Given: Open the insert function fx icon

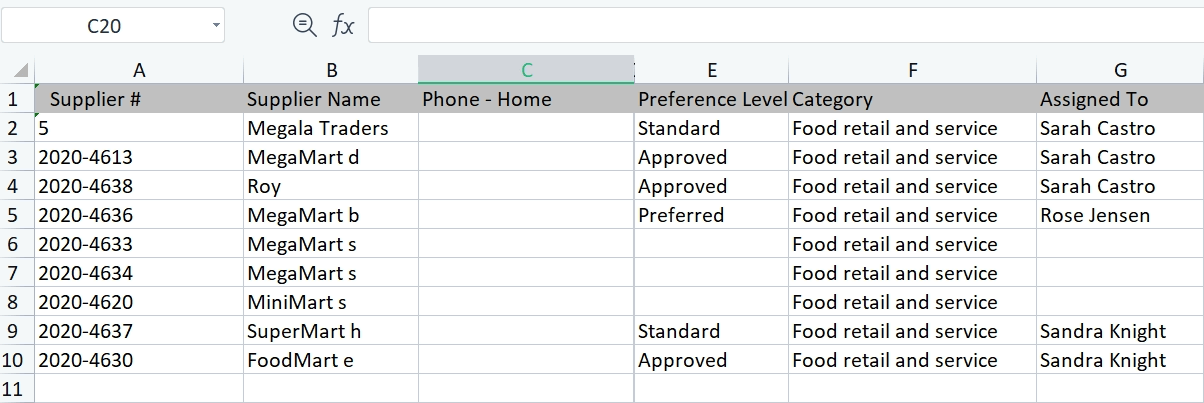Looking at the screenshot, I should pyautogui.click(x=343, y=26).
